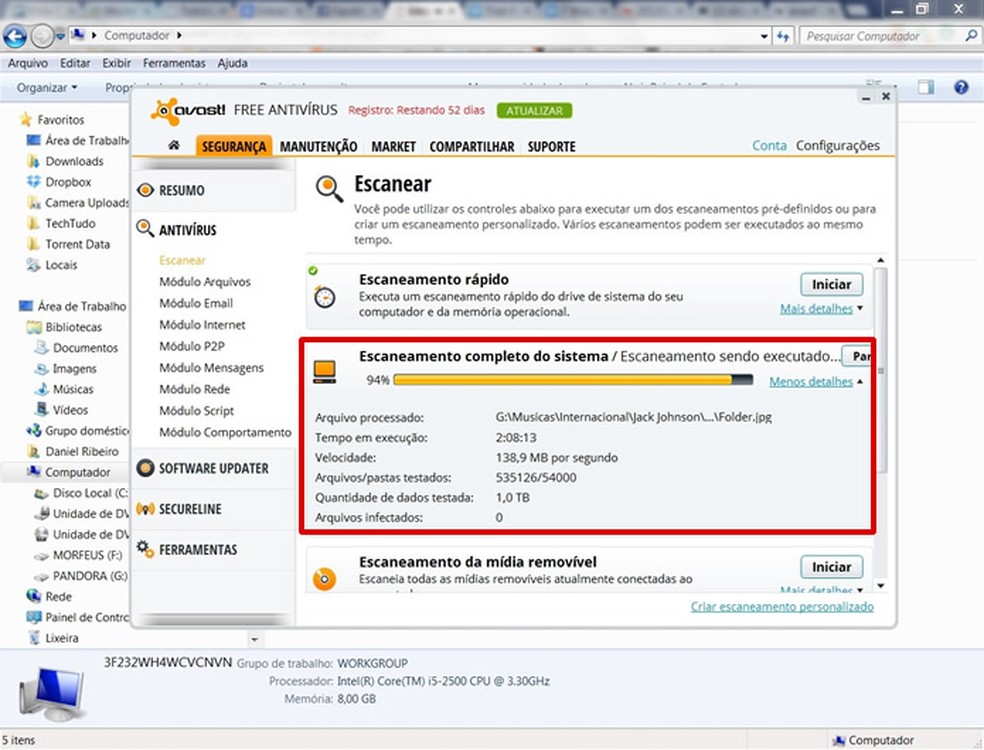Open Ferramentas gears icon
Viewport: 984px width, 750px height.
[x=145, y=549]
